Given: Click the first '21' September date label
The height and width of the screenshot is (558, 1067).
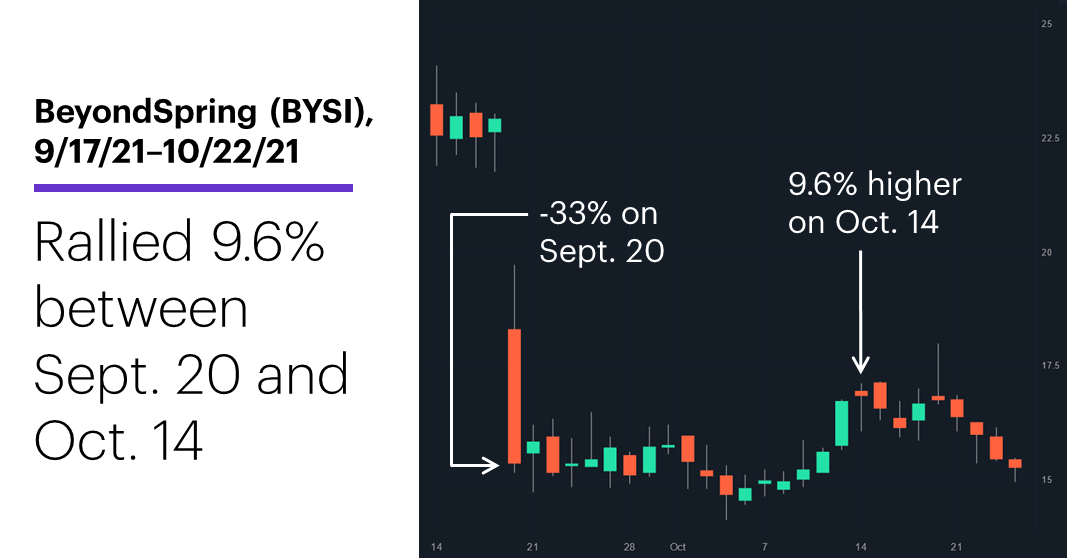Looking at the screenshot, I should click(x=532, y=547).
